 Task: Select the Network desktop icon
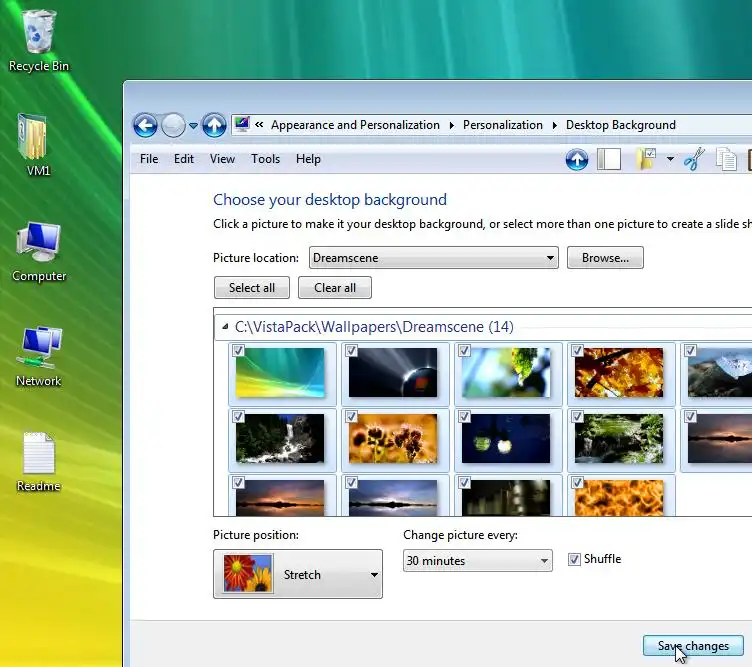pyautogui.click(x=39, y=356)
